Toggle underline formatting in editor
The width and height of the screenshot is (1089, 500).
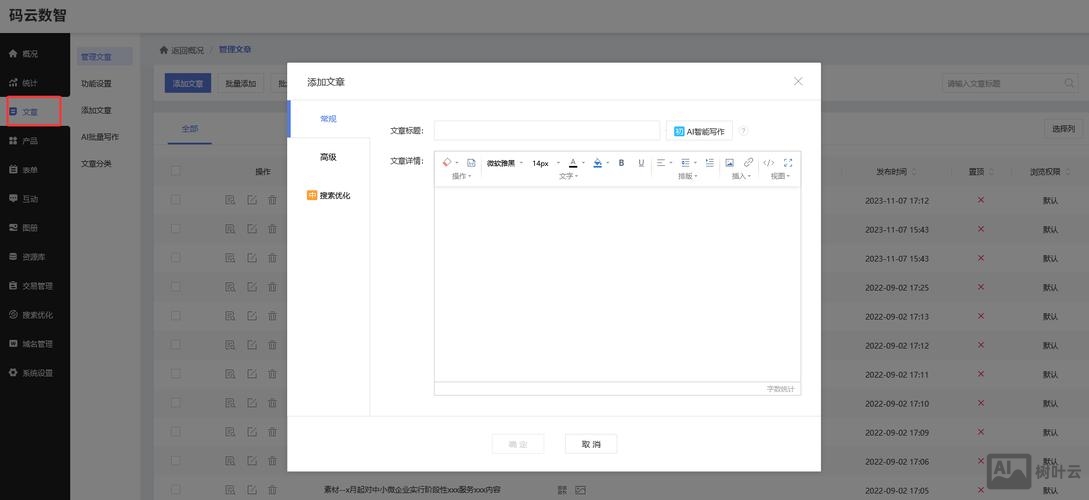tap(641, 163)
